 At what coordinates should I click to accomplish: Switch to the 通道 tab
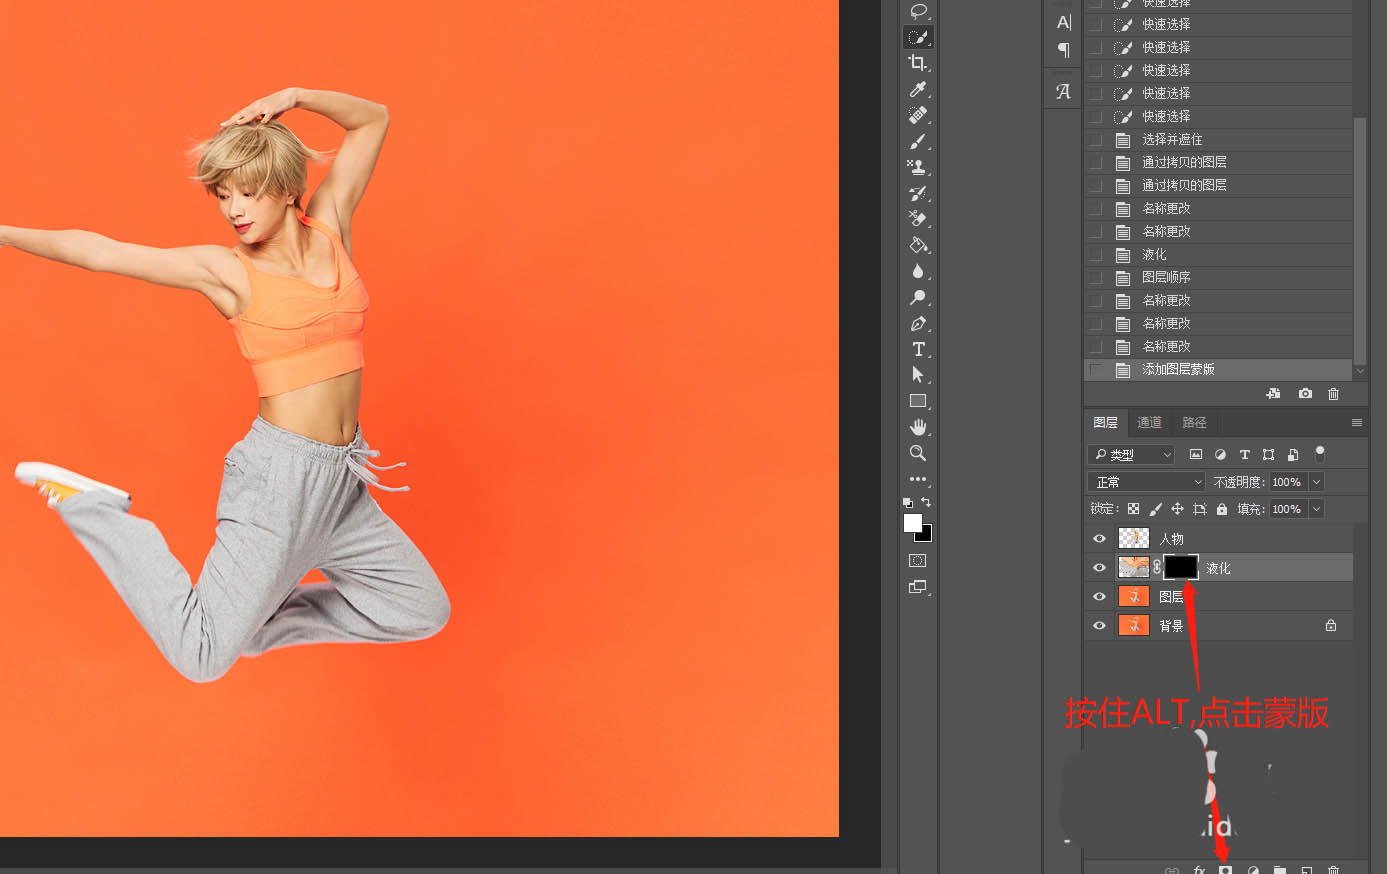click(x=1150, y=422)
